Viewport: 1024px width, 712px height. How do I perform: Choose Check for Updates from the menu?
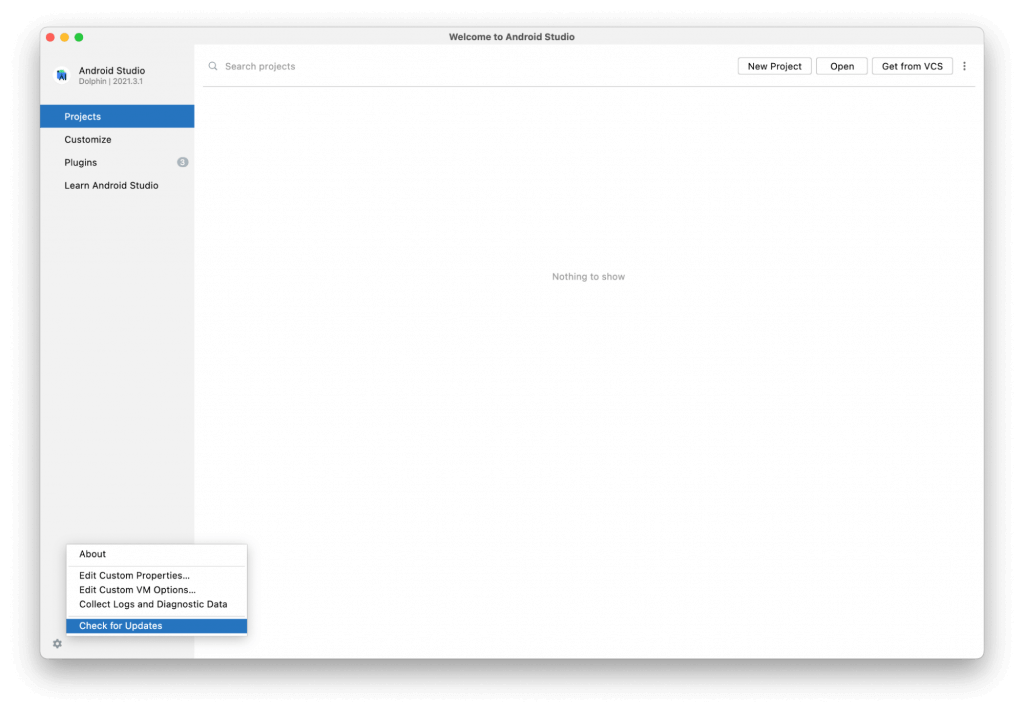tap(119, 625)
